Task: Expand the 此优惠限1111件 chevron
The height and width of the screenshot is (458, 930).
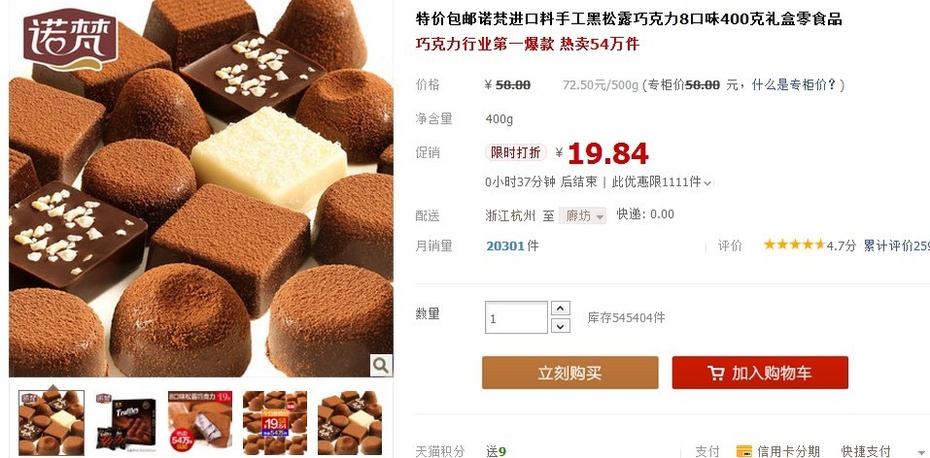Action: pos(707,183)
